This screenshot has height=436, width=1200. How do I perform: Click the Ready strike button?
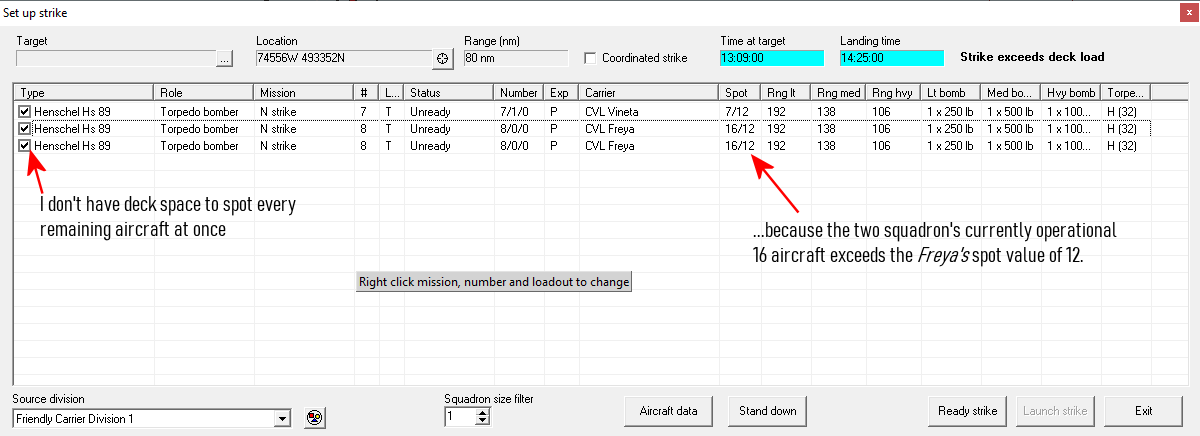click(968, 411)
